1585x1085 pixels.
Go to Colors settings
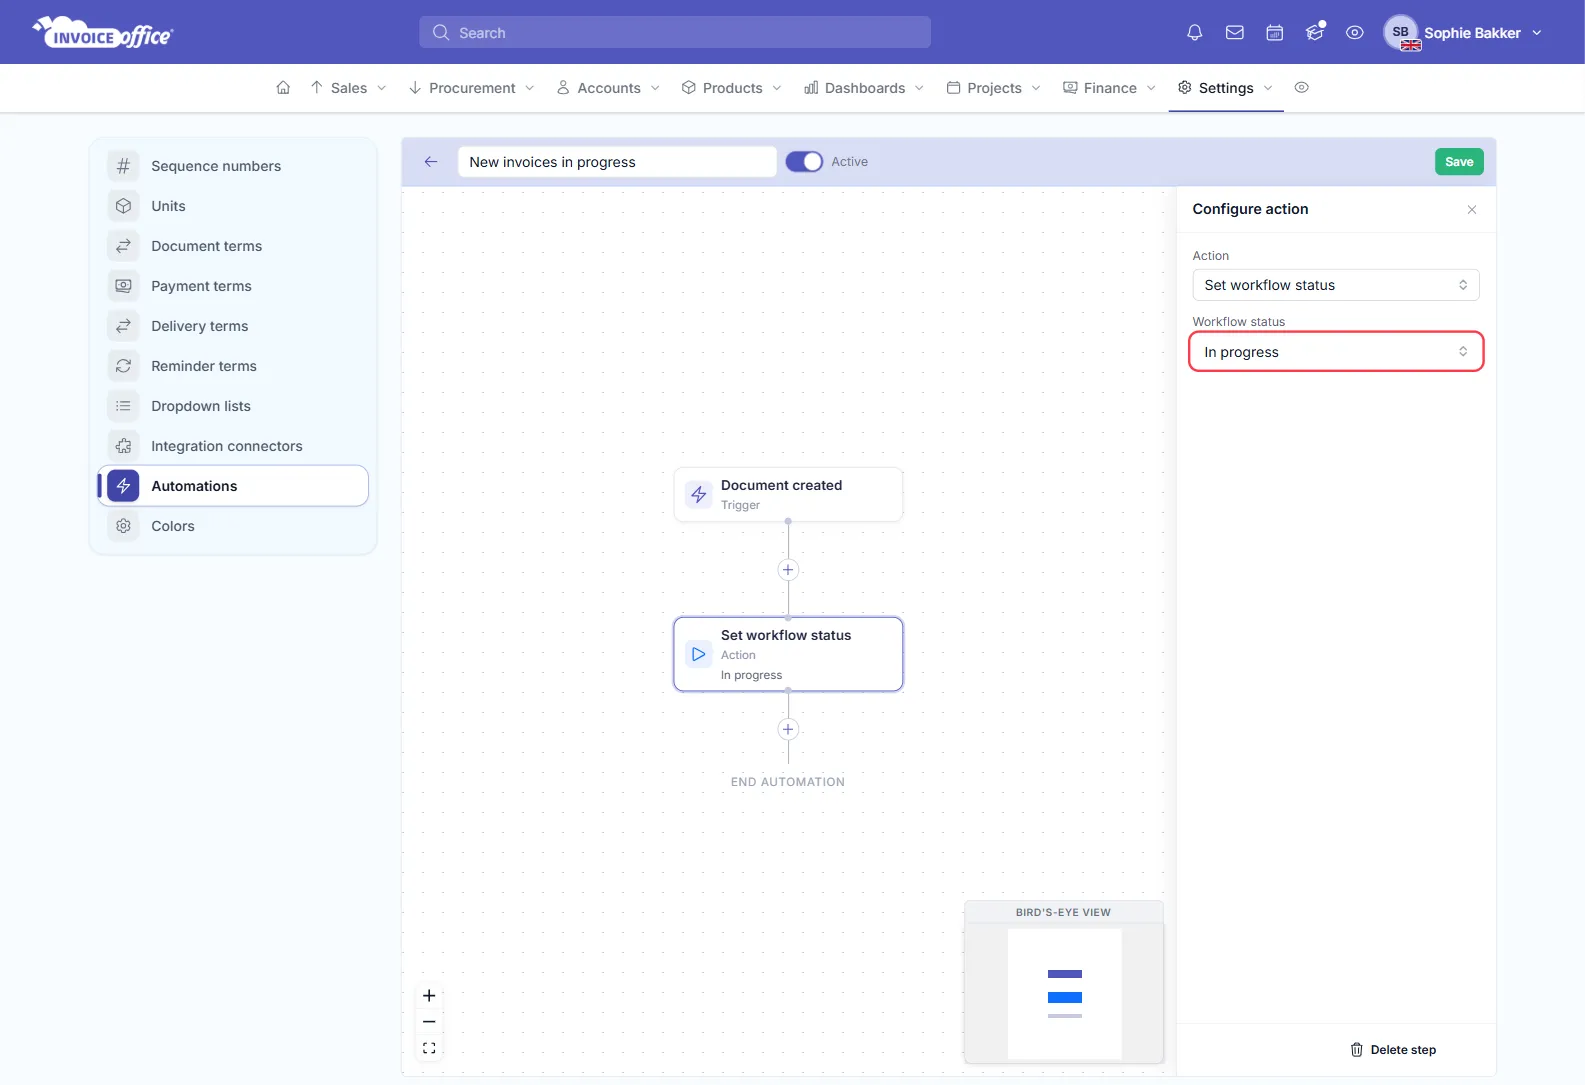point(233,526)
